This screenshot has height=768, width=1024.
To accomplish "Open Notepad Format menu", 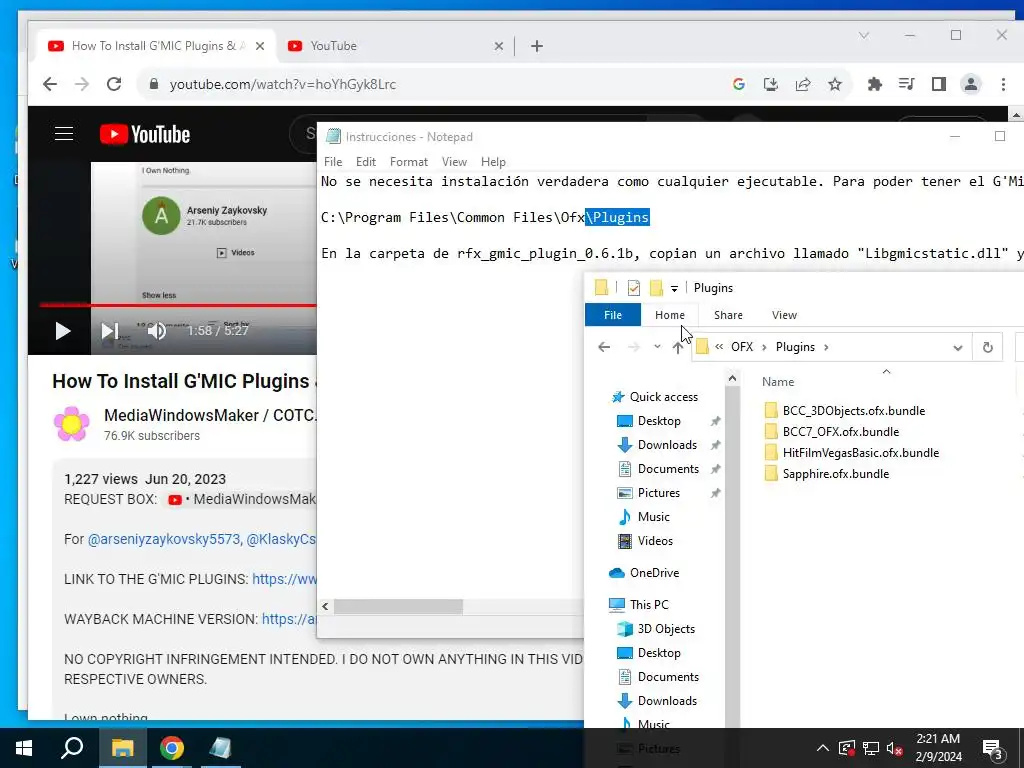I will click(409, 162).
